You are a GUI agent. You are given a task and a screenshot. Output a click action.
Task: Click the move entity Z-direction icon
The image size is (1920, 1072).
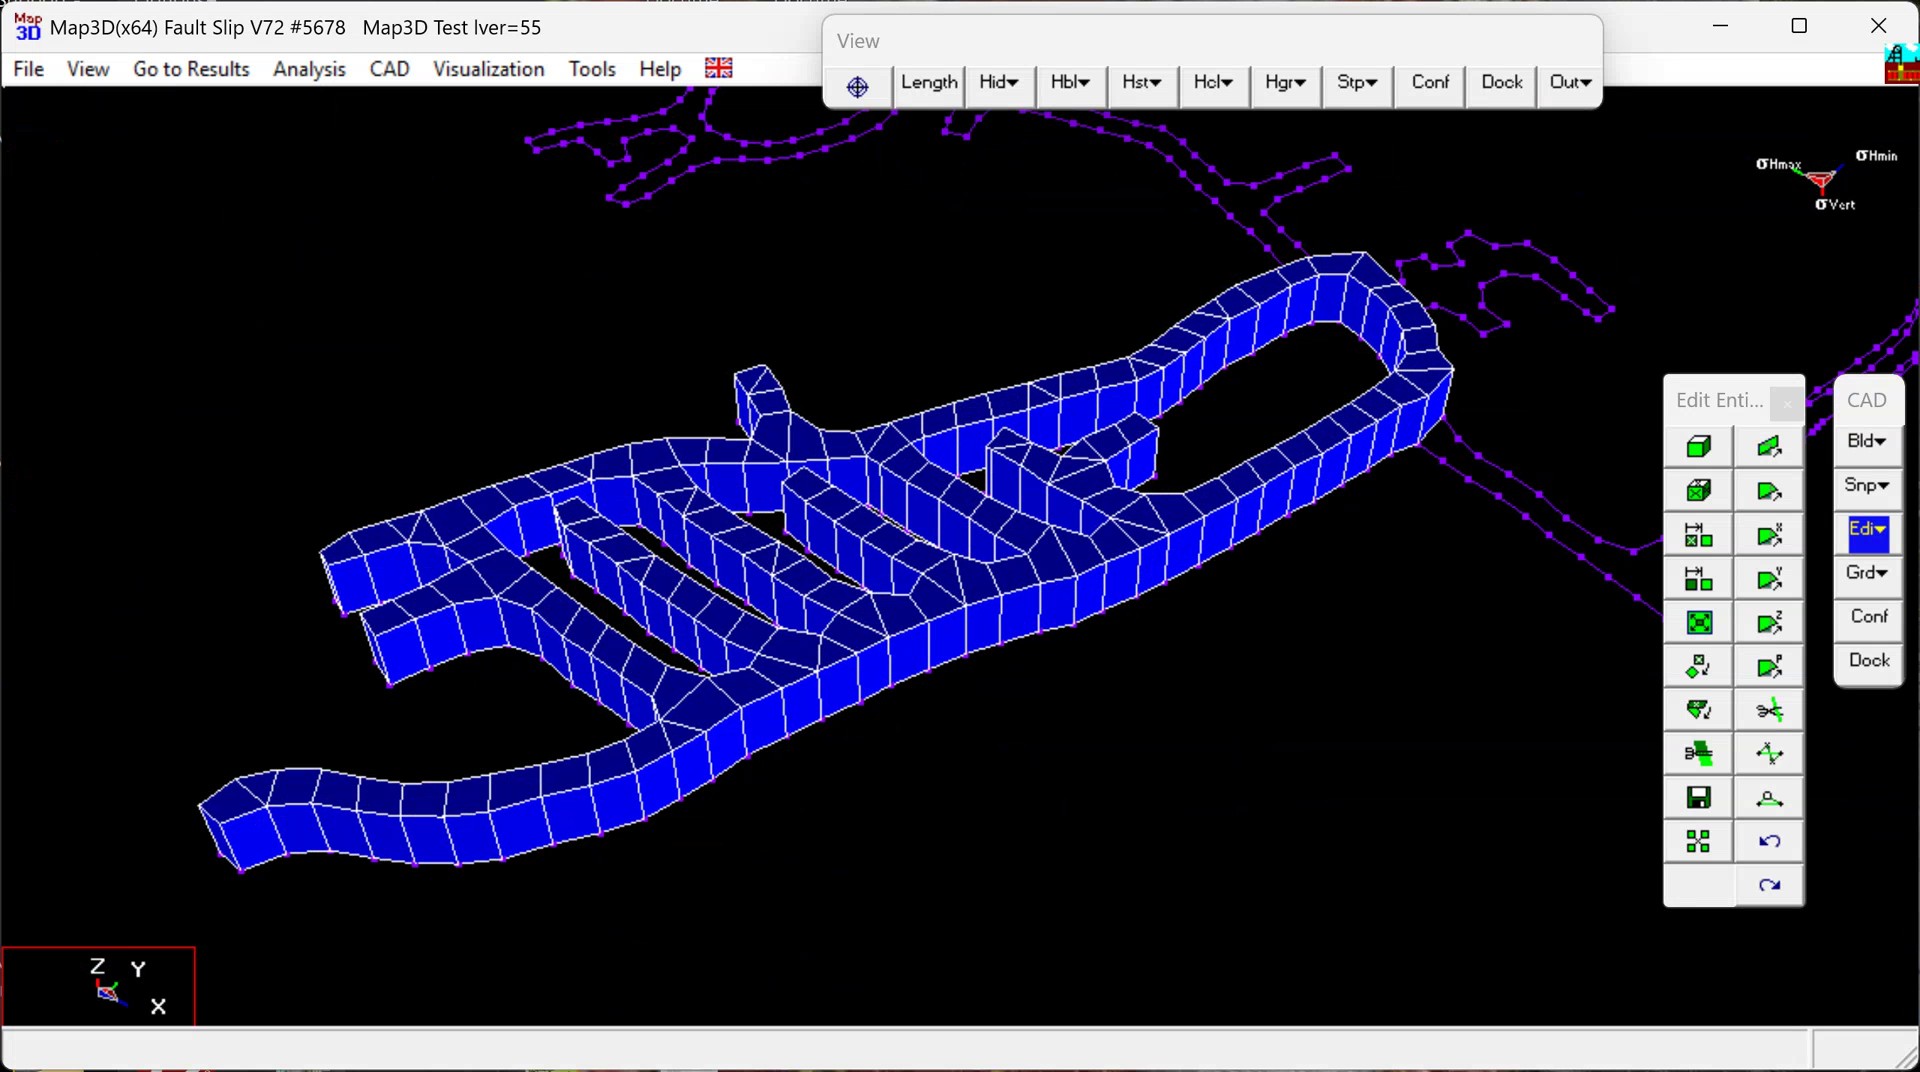tap(1769, 623)
